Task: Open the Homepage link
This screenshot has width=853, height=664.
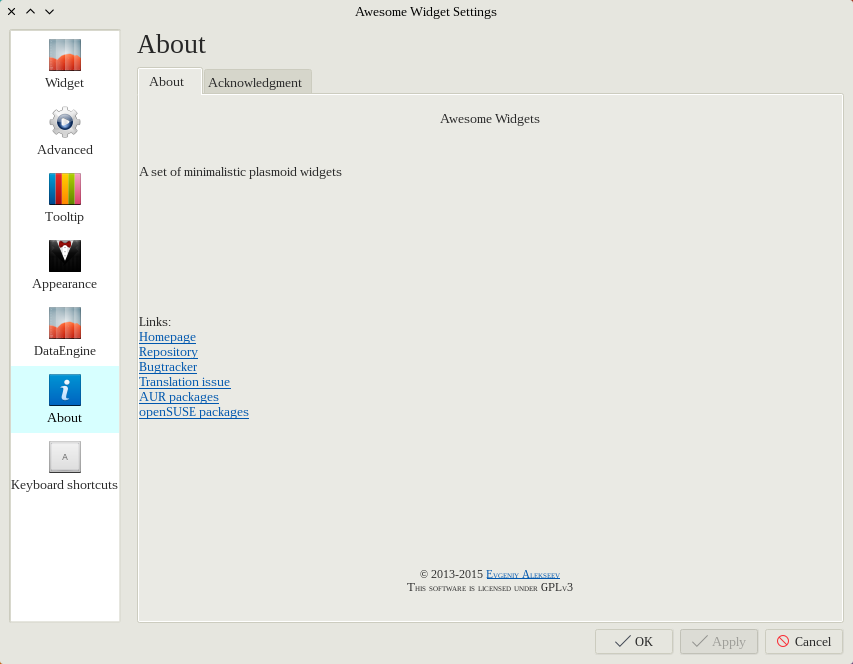Action: 167,337
